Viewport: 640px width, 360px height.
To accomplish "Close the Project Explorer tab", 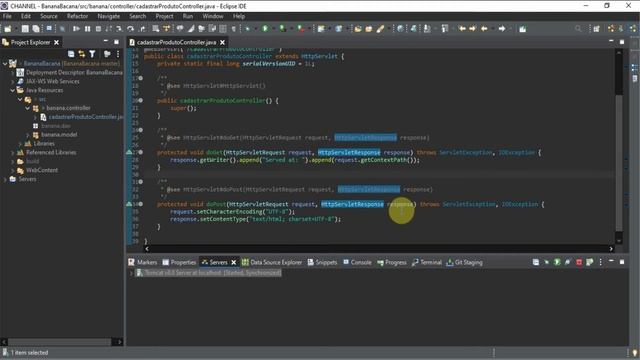I will coord(57,42).
